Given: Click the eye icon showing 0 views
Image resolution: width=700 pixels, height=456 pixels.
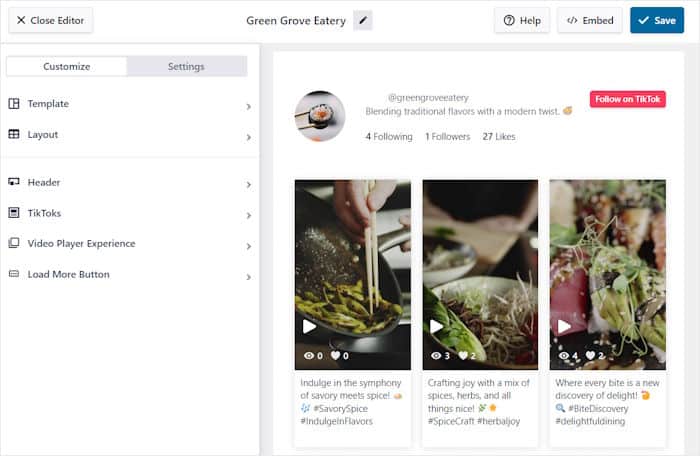Looking at the screenshot, I should (309, 356).
